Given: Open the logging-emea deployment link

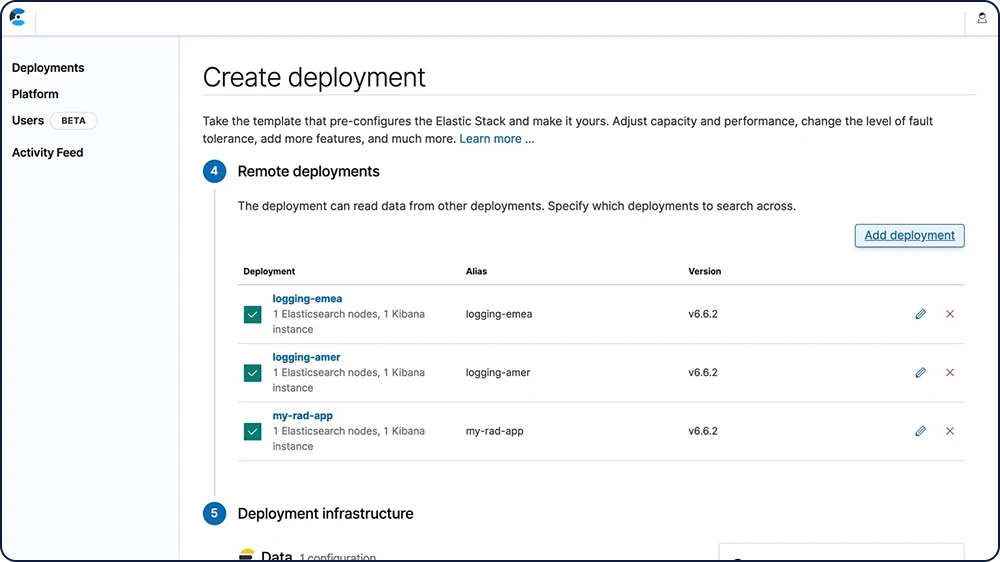Looking at the screenshot, I should 307,299.
